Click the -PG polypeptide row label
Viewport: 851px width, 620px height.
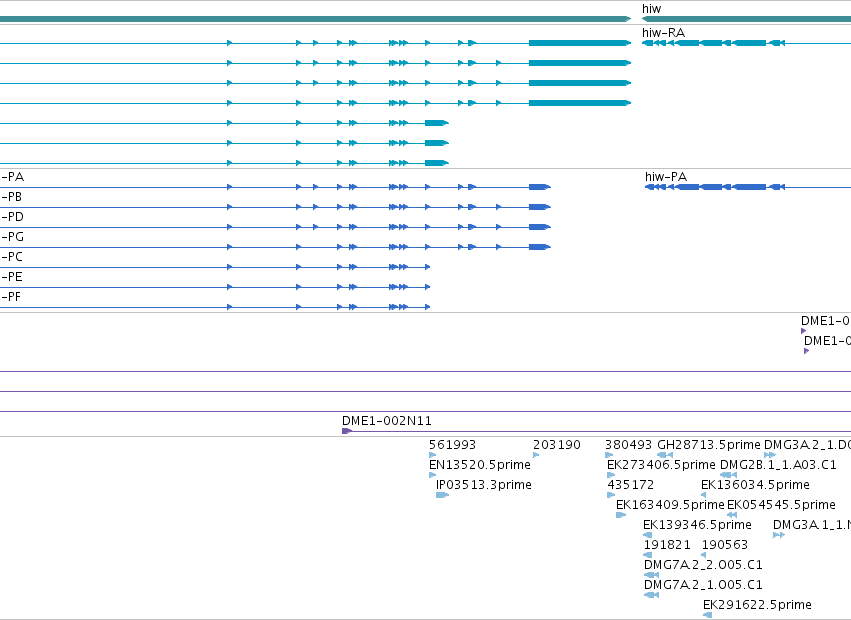[x=12, y=237]
